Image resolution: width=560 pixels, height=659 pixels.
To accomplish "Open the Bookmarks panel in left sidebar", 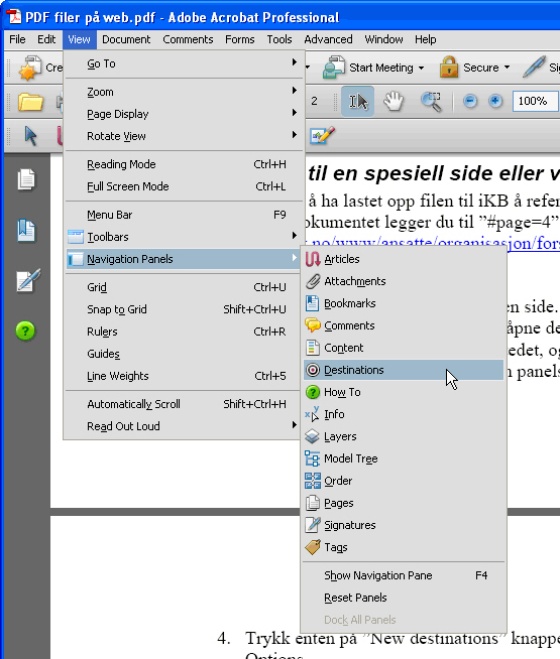I will (26, 230).
